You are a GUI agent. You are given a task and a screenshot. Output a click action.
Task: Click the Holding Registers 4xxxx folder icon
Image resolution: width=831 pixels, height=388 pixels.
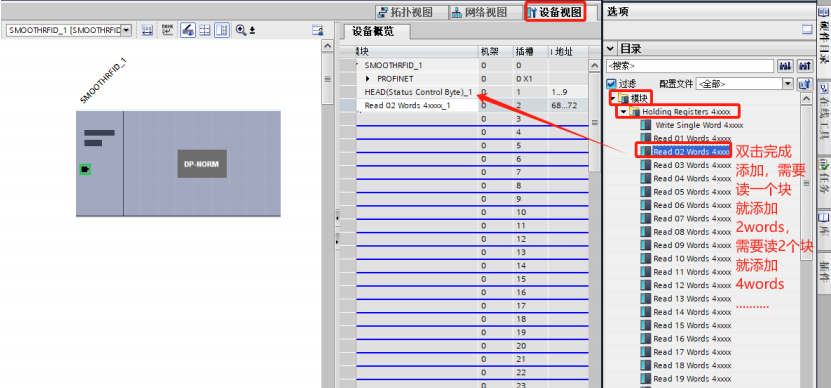(x=635, y=112)
